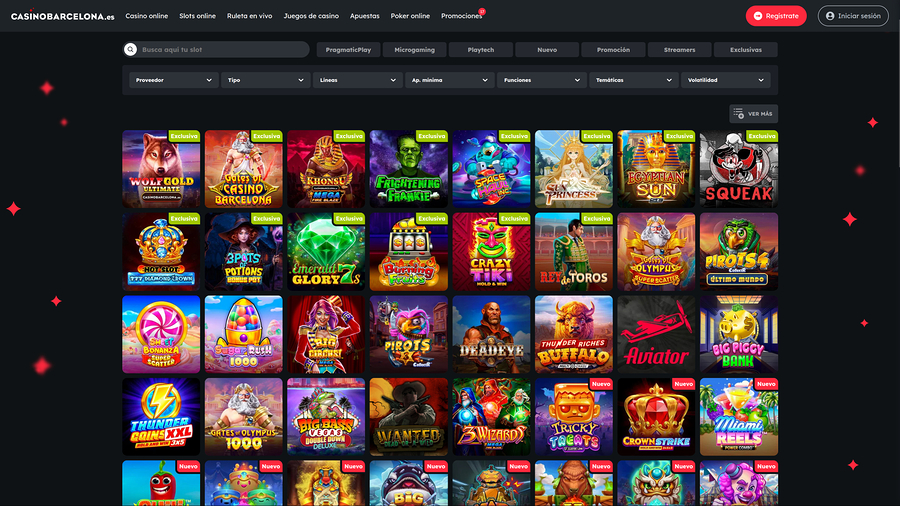Viewport: 900px width, 506px height.
Task: Click Iniciar sesión button
Action: 853,16
